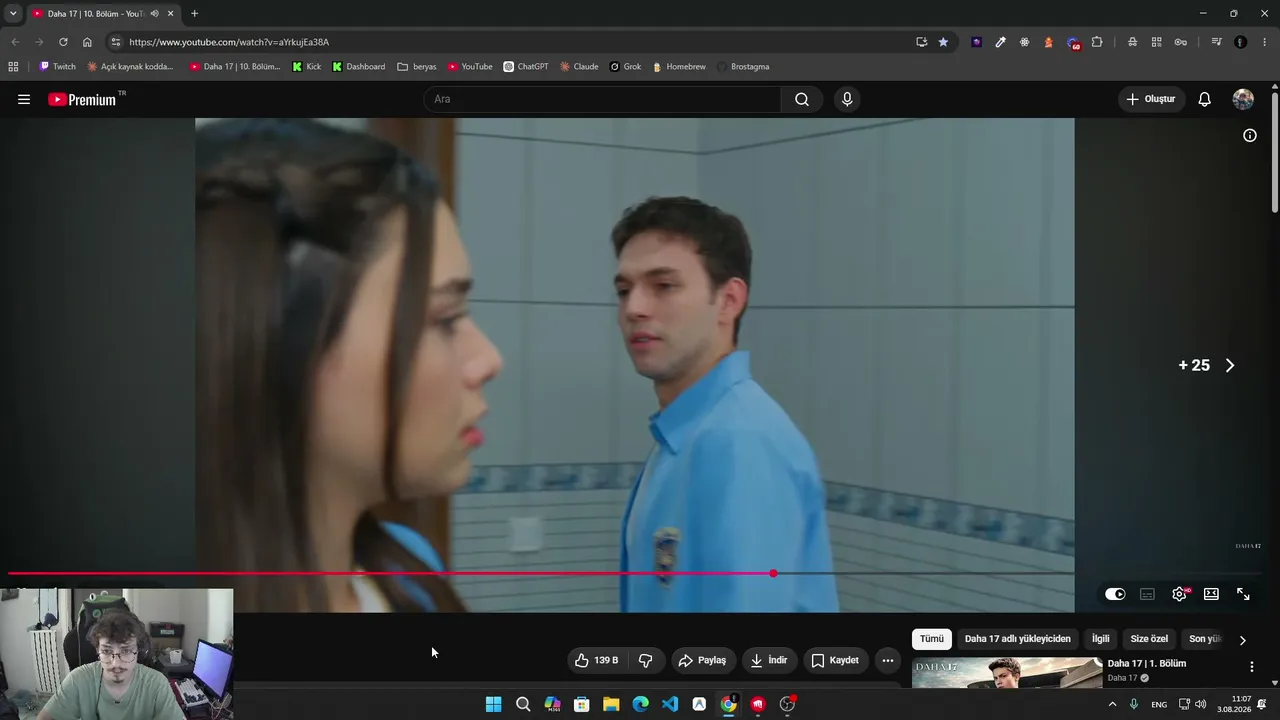Screen dimensions: 1280x720
Task: Start voice search with the microphone
Action: coord(847,99)
